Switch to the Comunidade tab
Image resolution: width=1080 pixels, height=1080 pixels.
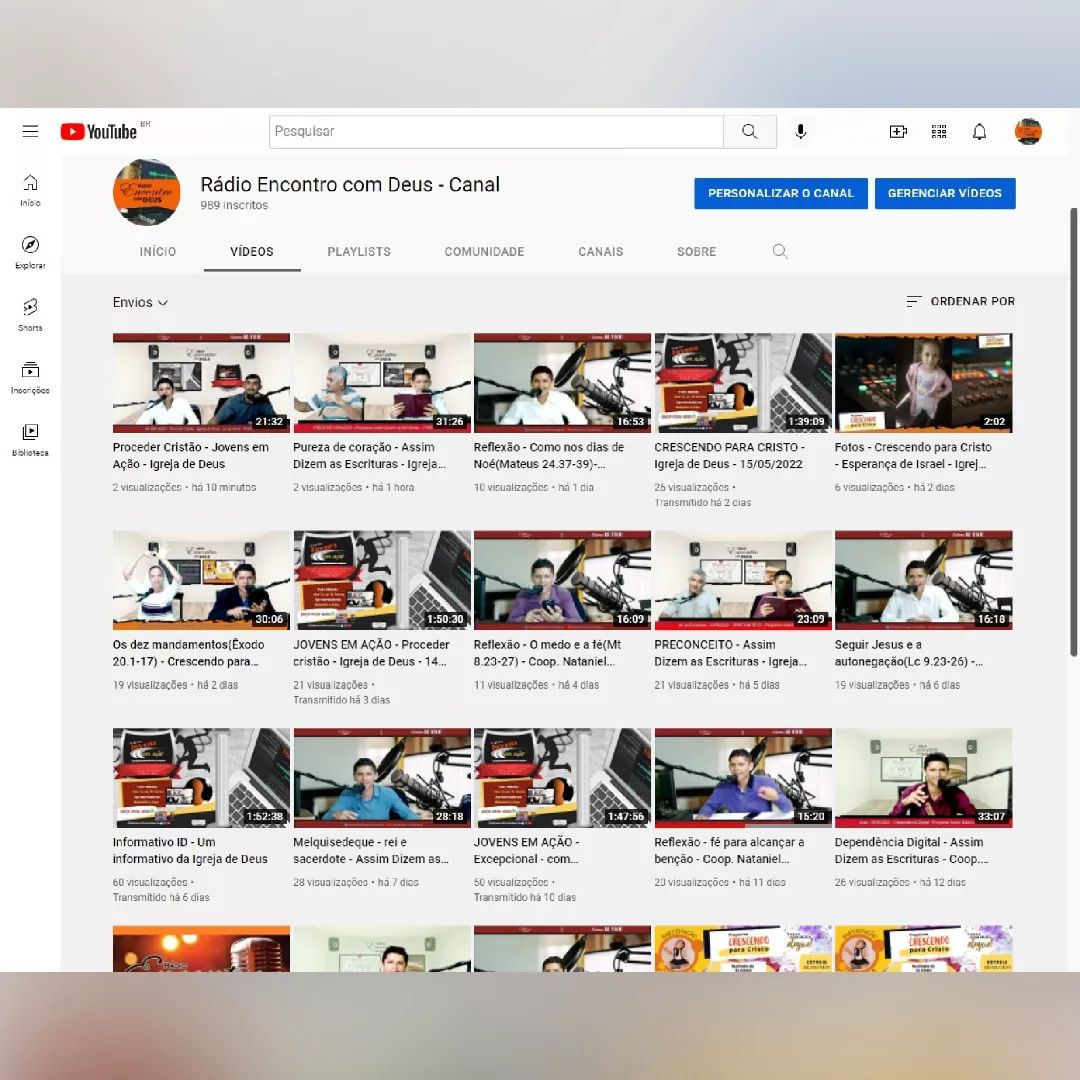[484, 252]
